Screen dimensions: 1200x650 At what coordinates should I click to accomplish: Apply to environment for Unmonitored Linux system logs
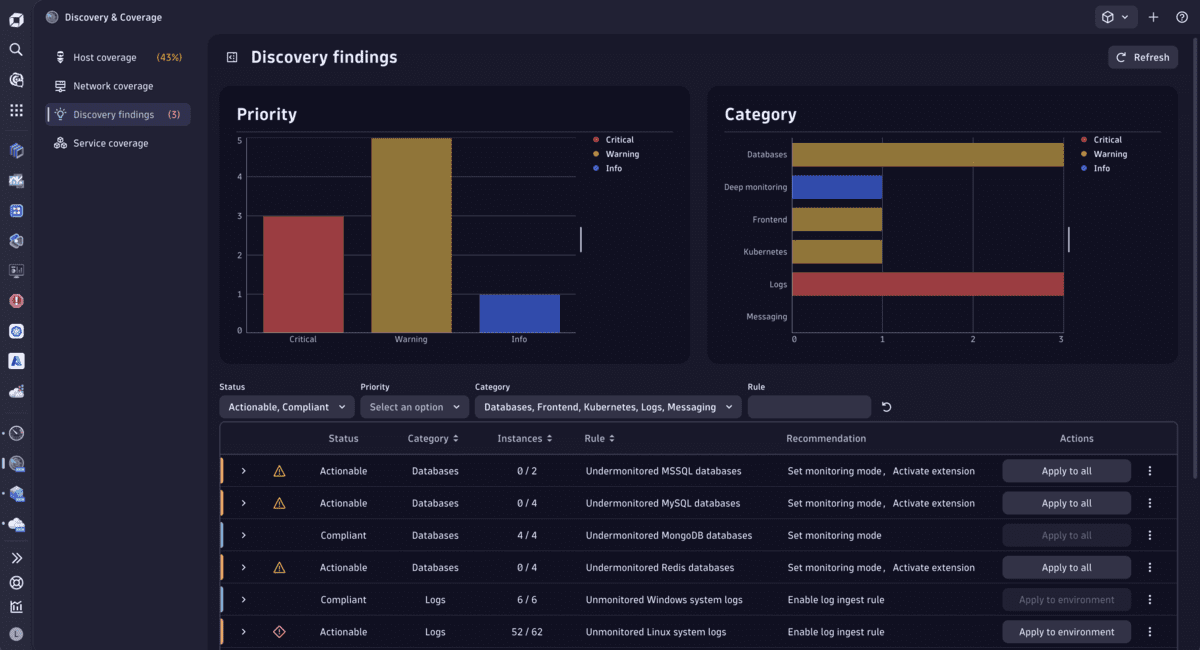pyautogui.click(x=1066, y=631)
